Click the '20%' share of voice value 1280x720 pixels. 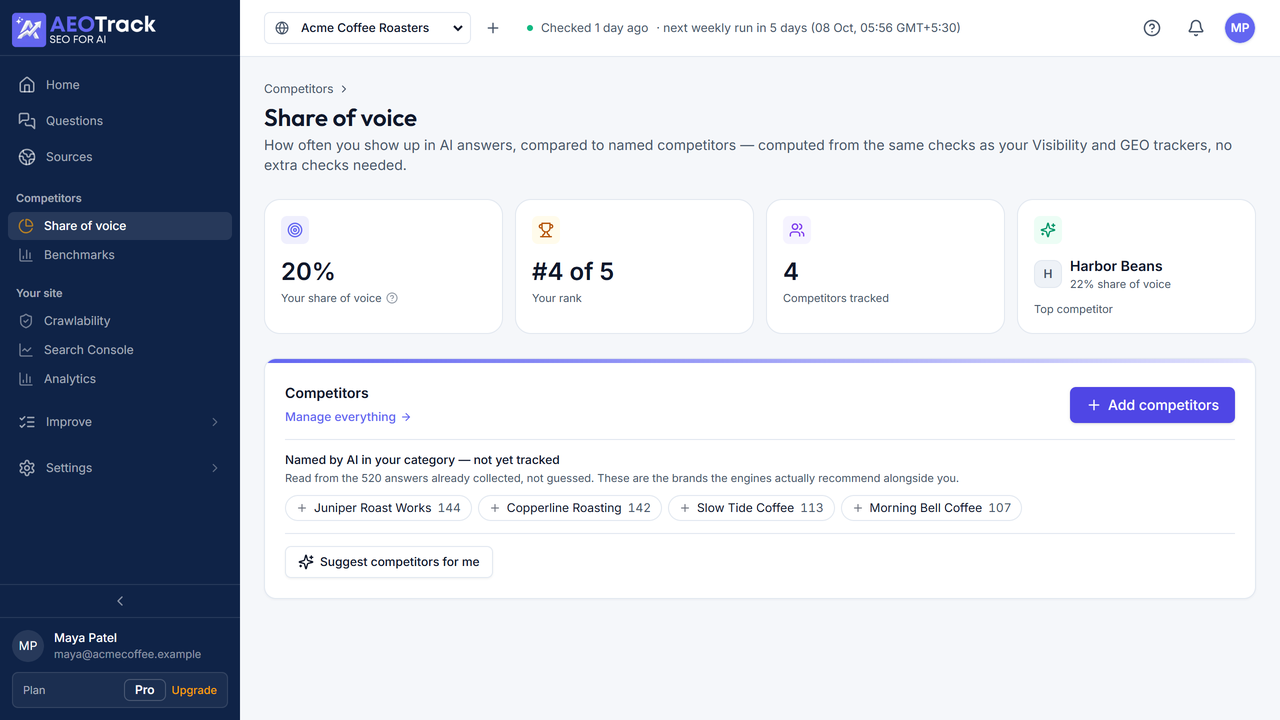(308, 271)
